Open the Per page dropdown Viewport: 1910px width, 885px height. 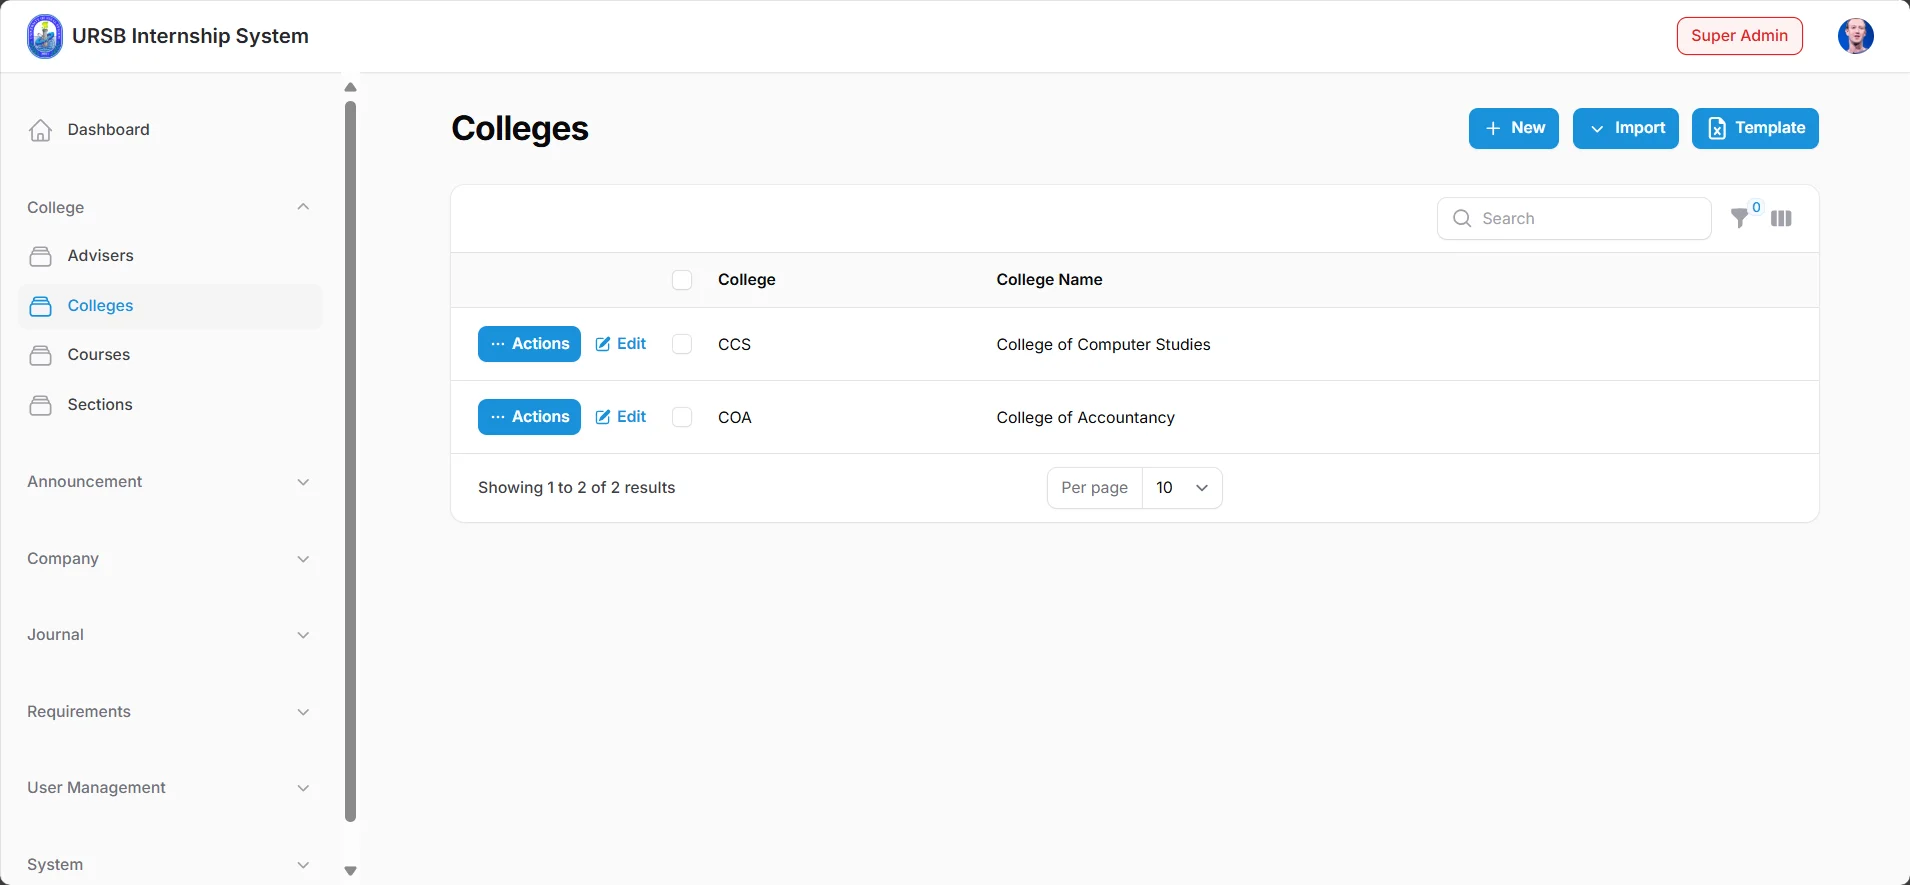tap(1182, 488)
